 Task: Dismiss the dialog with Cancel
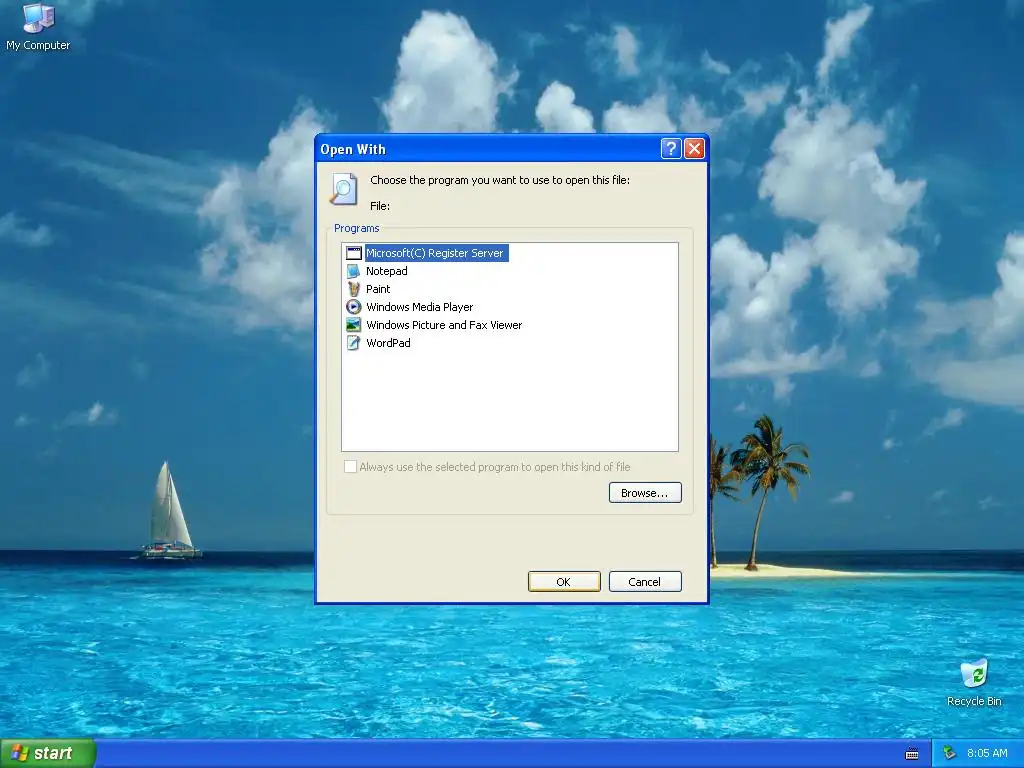645,581
